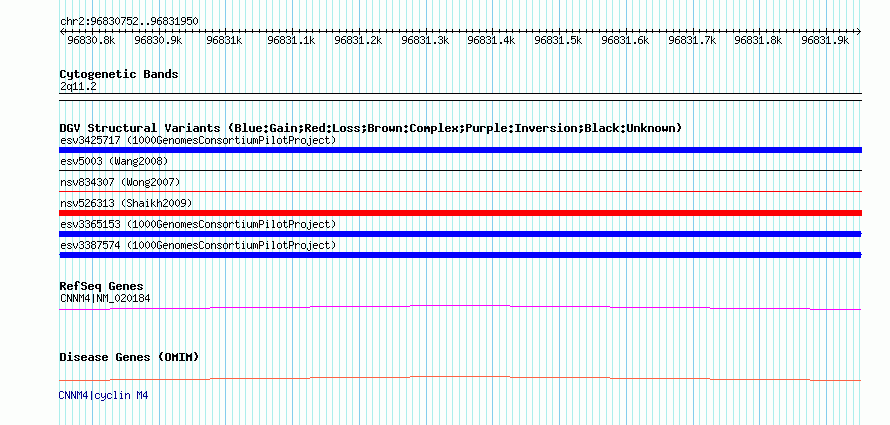
Task: Click the magenta CNNM4 RefSeq gene line
Action: tap(460, 308)
